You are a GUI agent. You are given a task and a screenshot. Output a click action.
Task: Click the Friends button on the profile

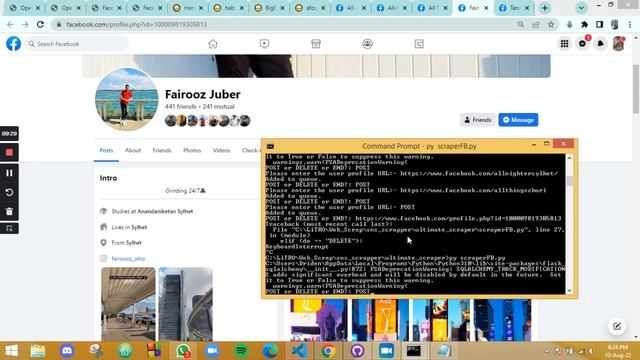point(478,120)
